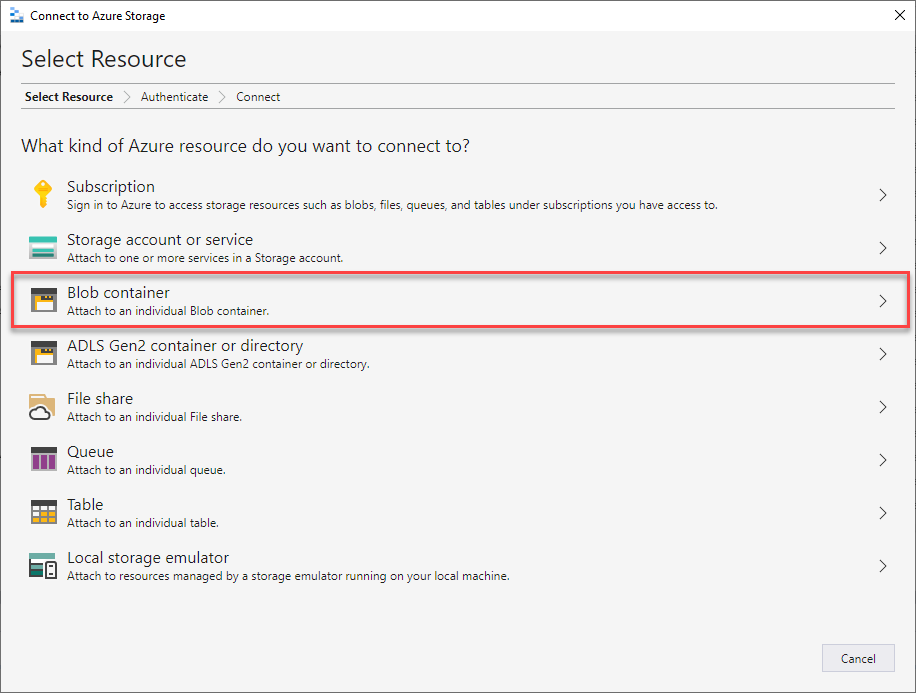
Task: Choose the Local storage emulator title
Action: [x=148, y=557]
